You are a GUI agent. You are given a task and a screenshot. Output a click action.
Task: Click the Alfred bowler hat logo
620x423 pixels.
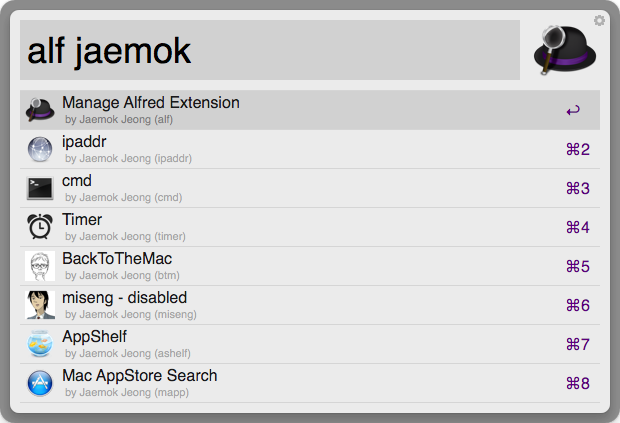click(565, 49)
